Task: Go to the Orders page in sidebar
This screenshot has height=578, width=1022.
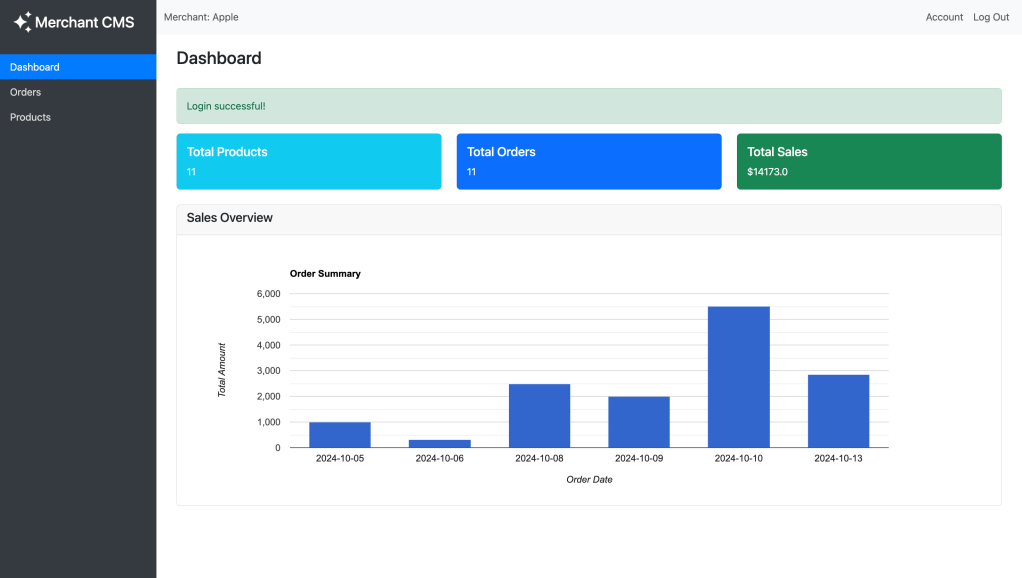Action: click(26, 92)
